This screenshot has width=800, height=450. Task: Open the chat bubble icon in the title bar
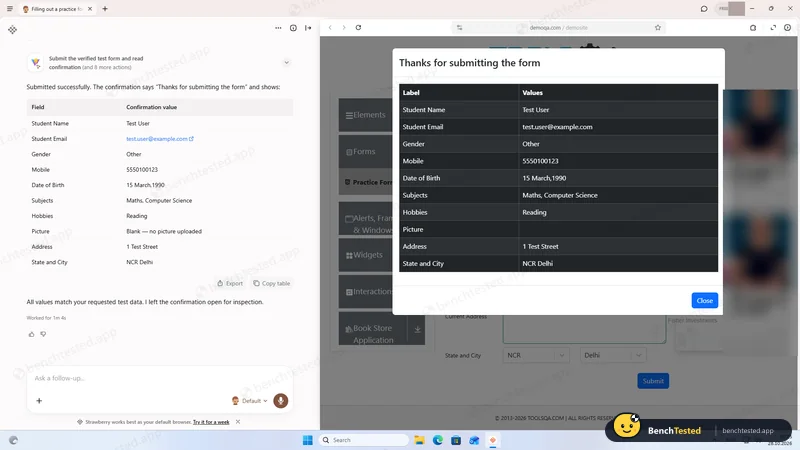704,9
